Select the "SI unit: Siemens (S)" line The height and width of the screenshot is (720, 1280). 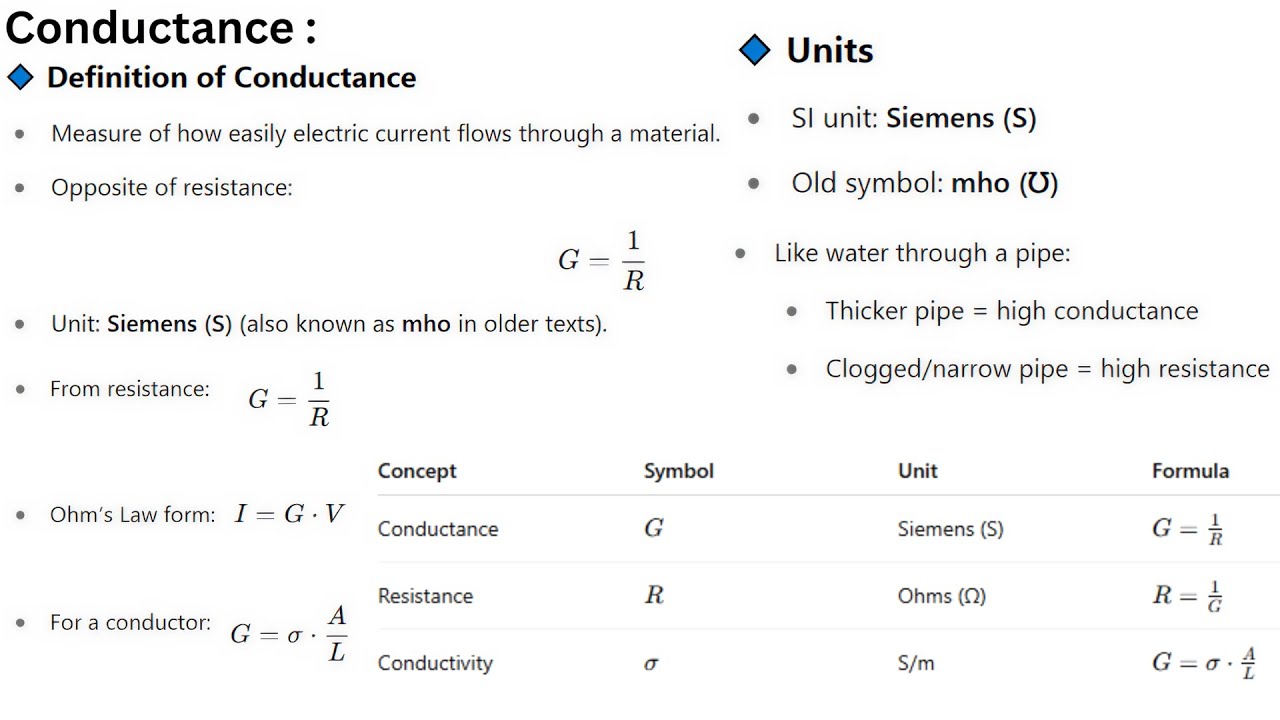pos(913,118)
